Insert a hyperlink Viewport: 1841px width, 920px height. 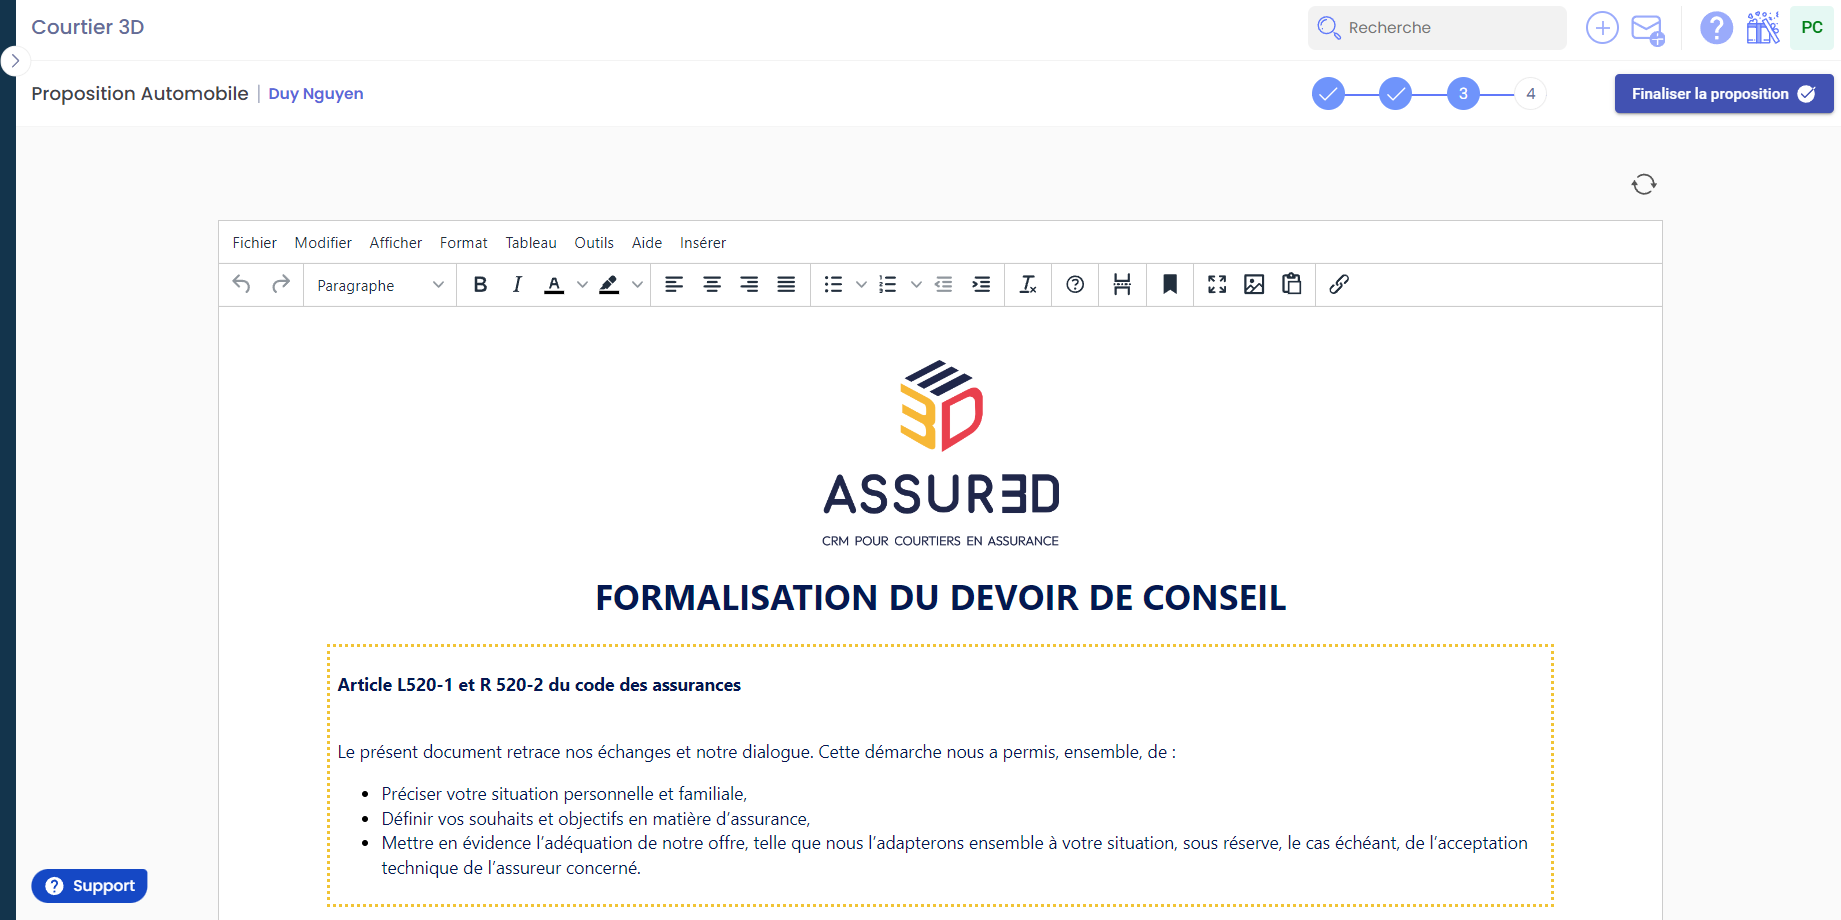(1339, 285)
